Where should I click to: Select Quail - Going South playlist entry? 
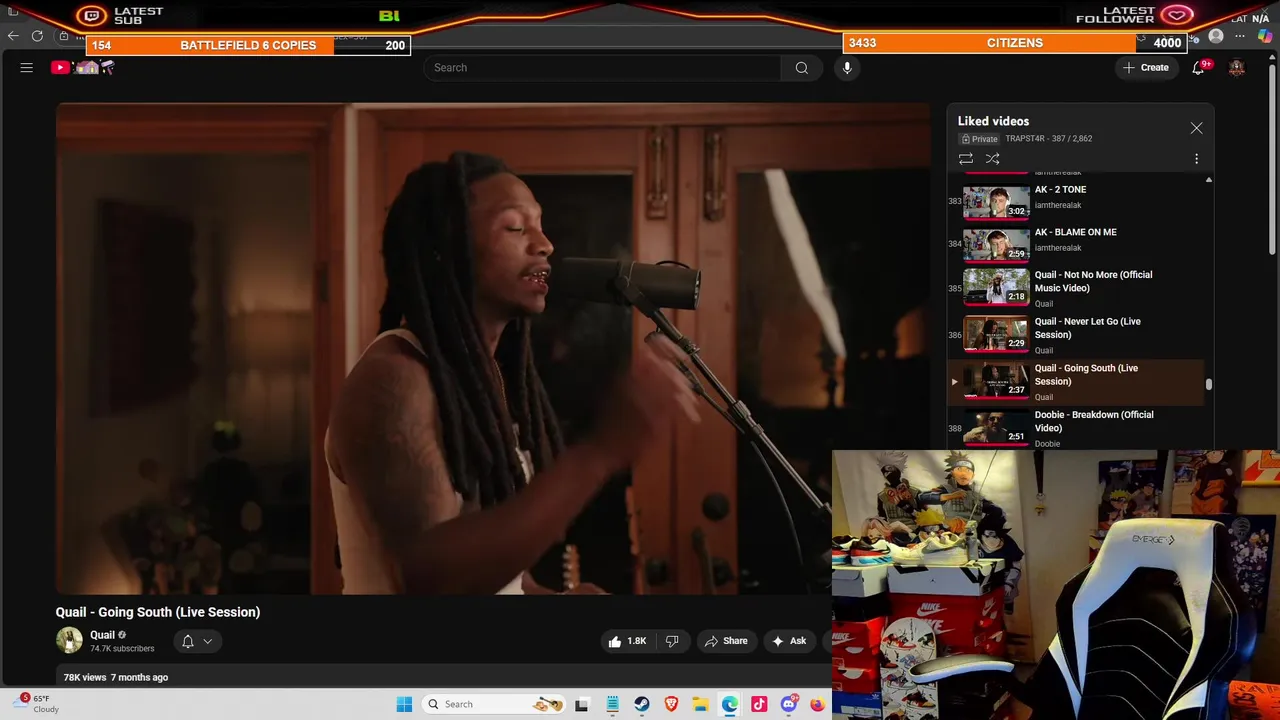[x=1075, y=382]
